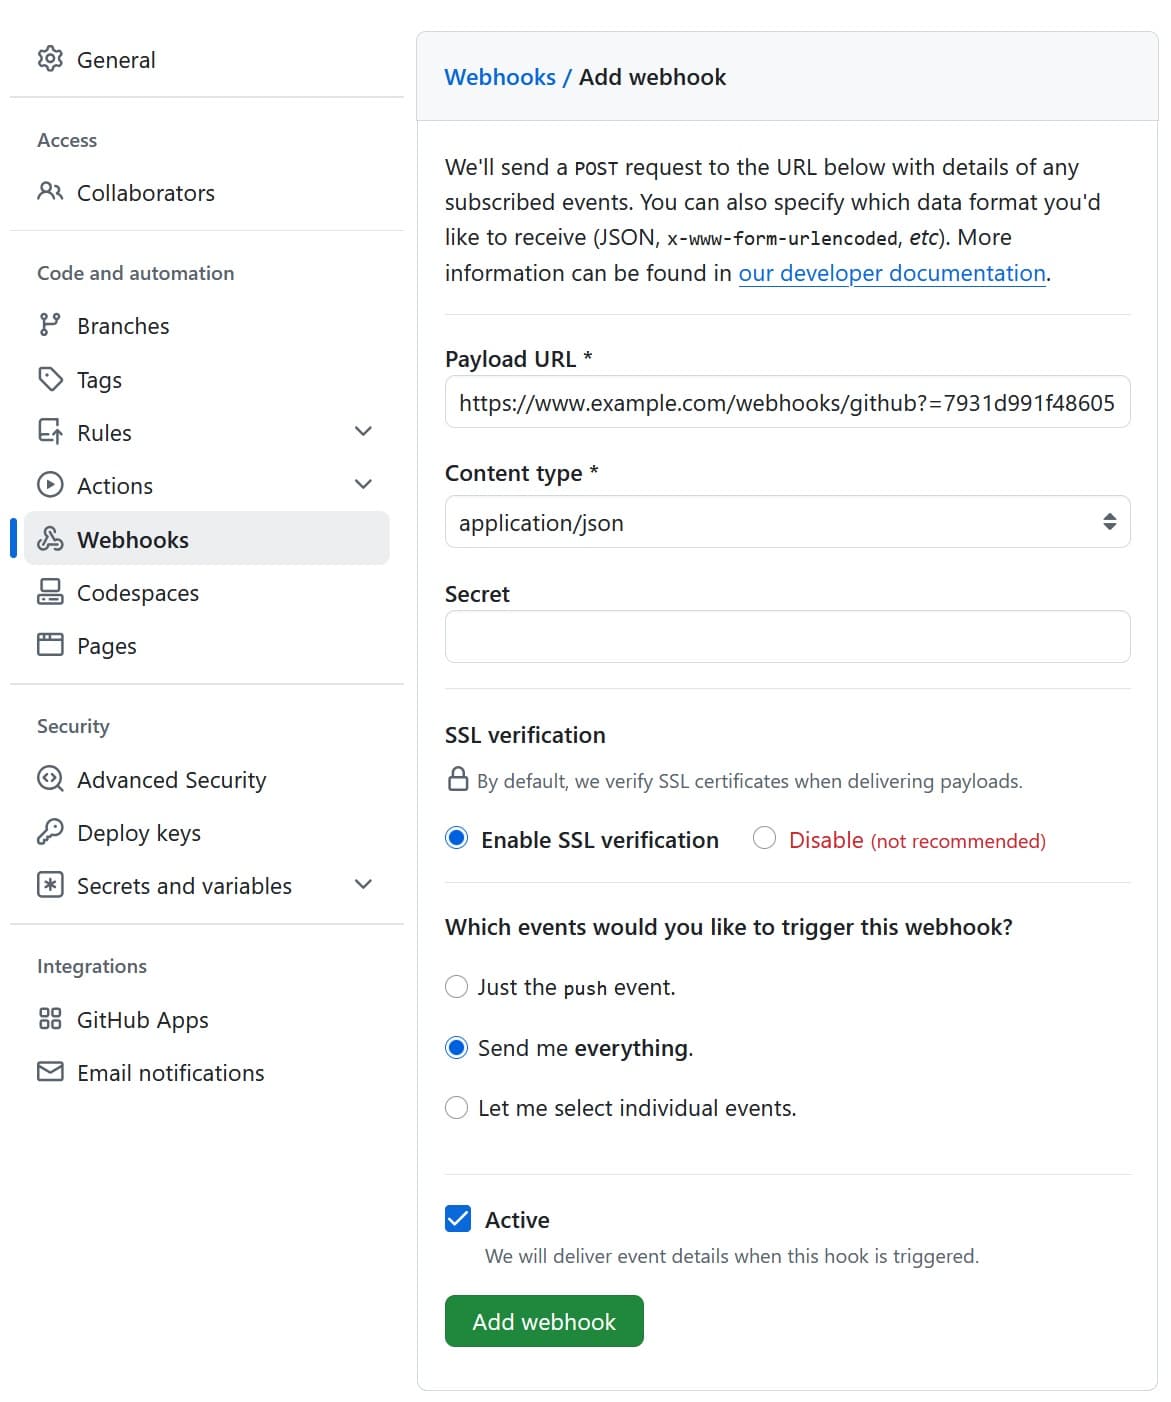Click the Pages icon
This screenshot has width=1171, height=1402.
(x=50, y=645)
